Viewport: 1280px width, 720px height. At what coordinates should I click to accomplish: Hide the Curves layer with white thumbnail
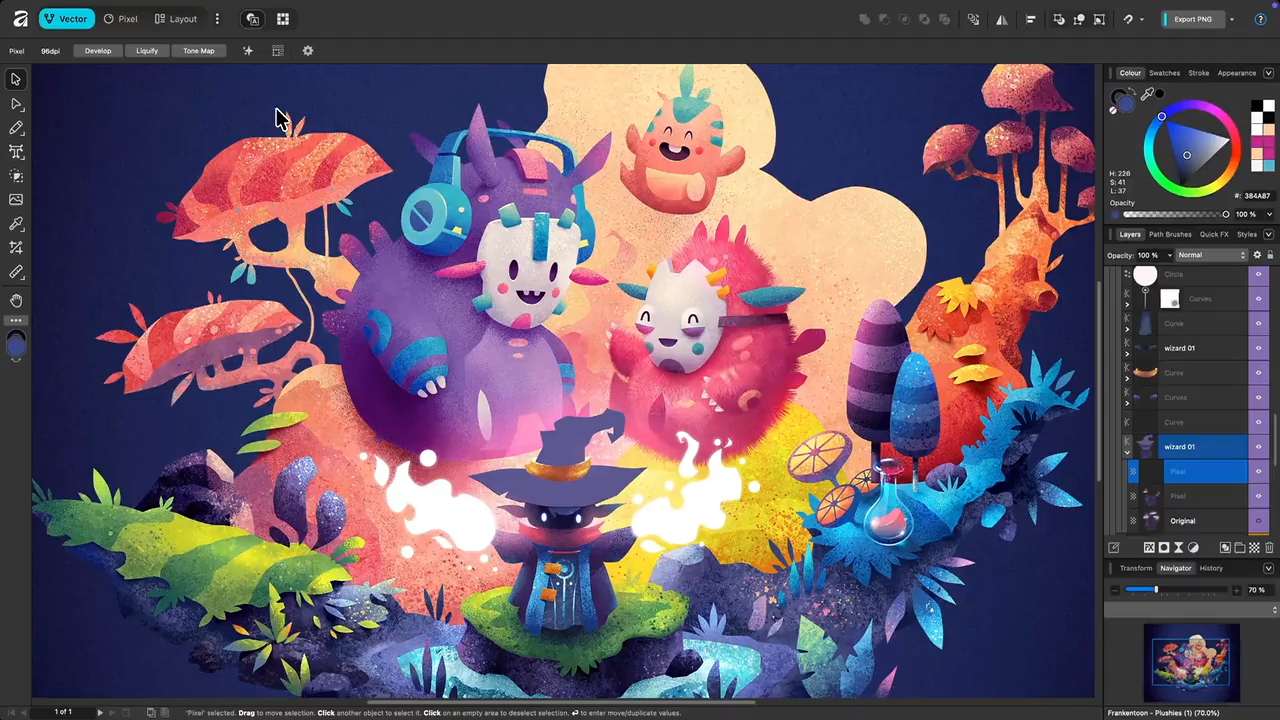(1258, 299)
